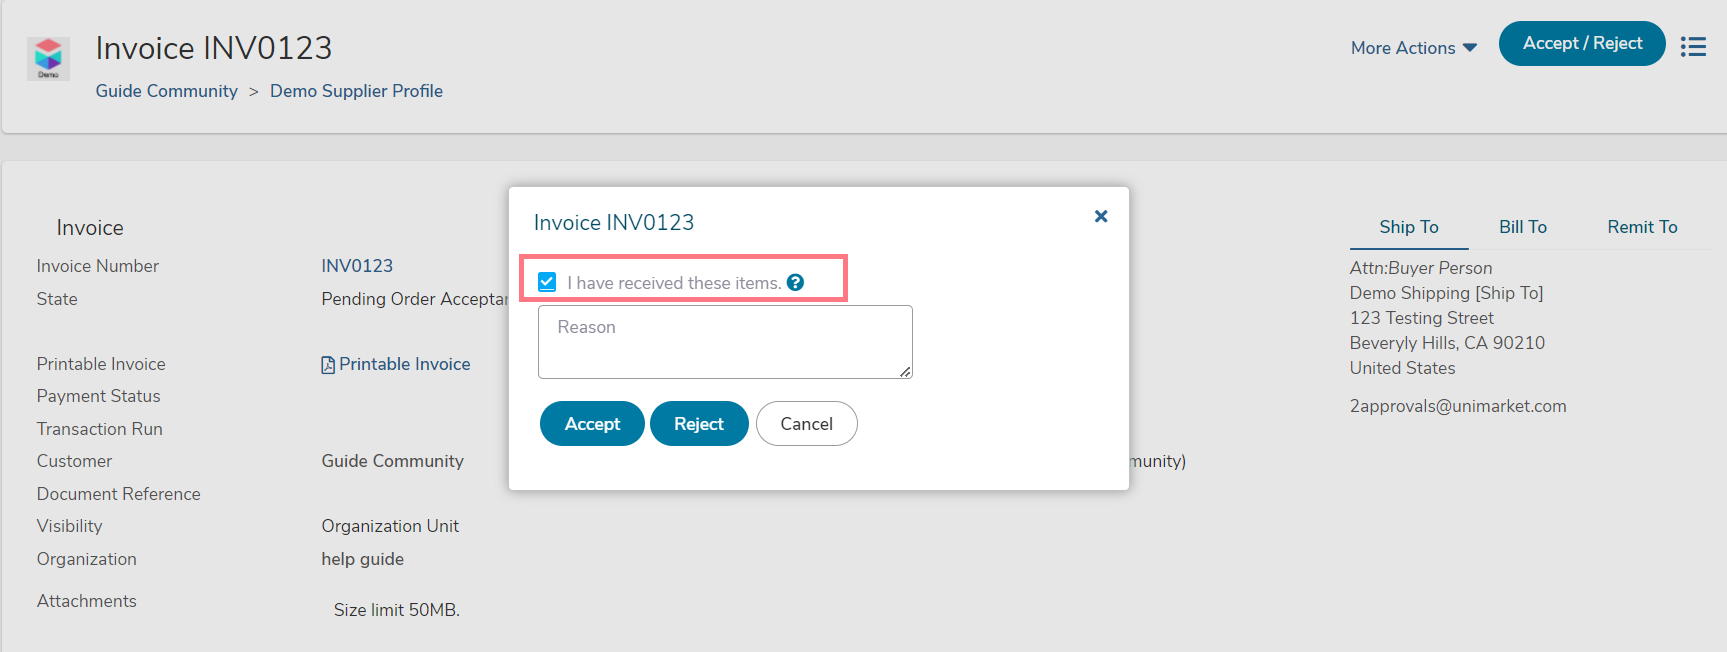Click the page title 'Invoice INV0123'
This screenshot has height=652, width=1727.
click(x=214, y=48)
